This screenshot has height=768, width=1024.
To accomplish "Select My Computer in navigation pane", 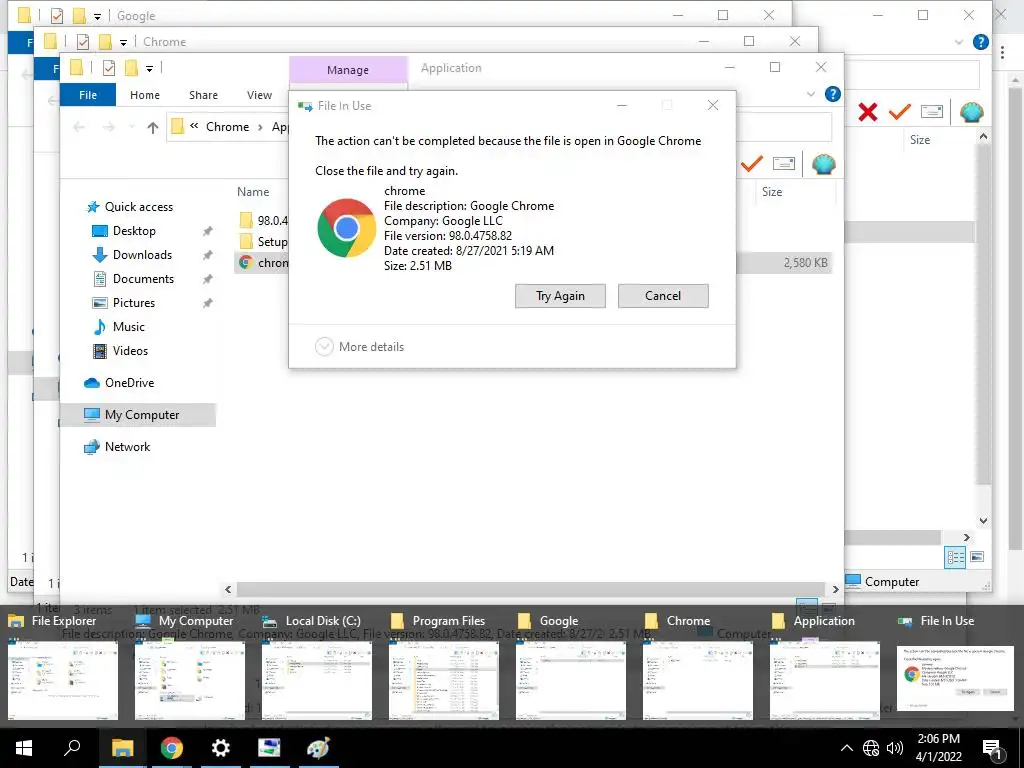I will pyautogui.click(x=138, y=415).
